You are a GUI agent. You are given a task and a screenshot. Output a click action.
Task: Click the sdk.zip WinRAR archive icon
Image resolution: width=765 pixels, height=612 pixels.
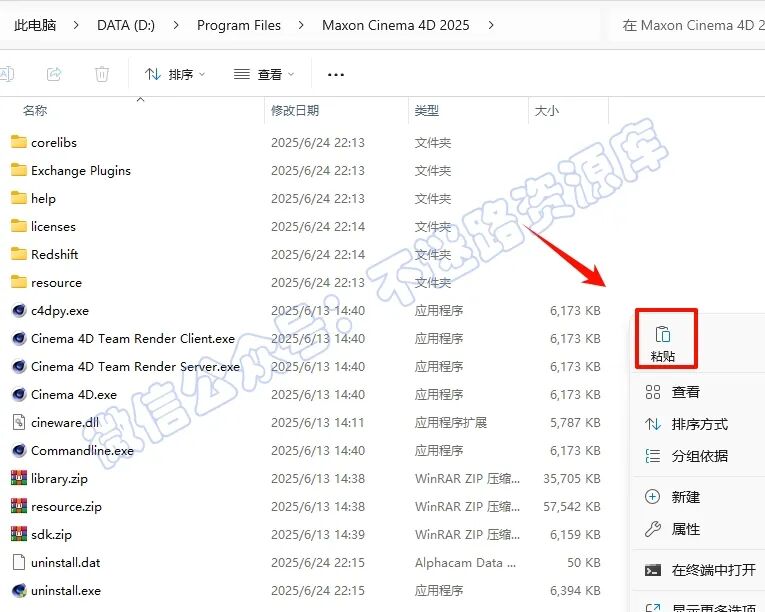pos(19,534)
